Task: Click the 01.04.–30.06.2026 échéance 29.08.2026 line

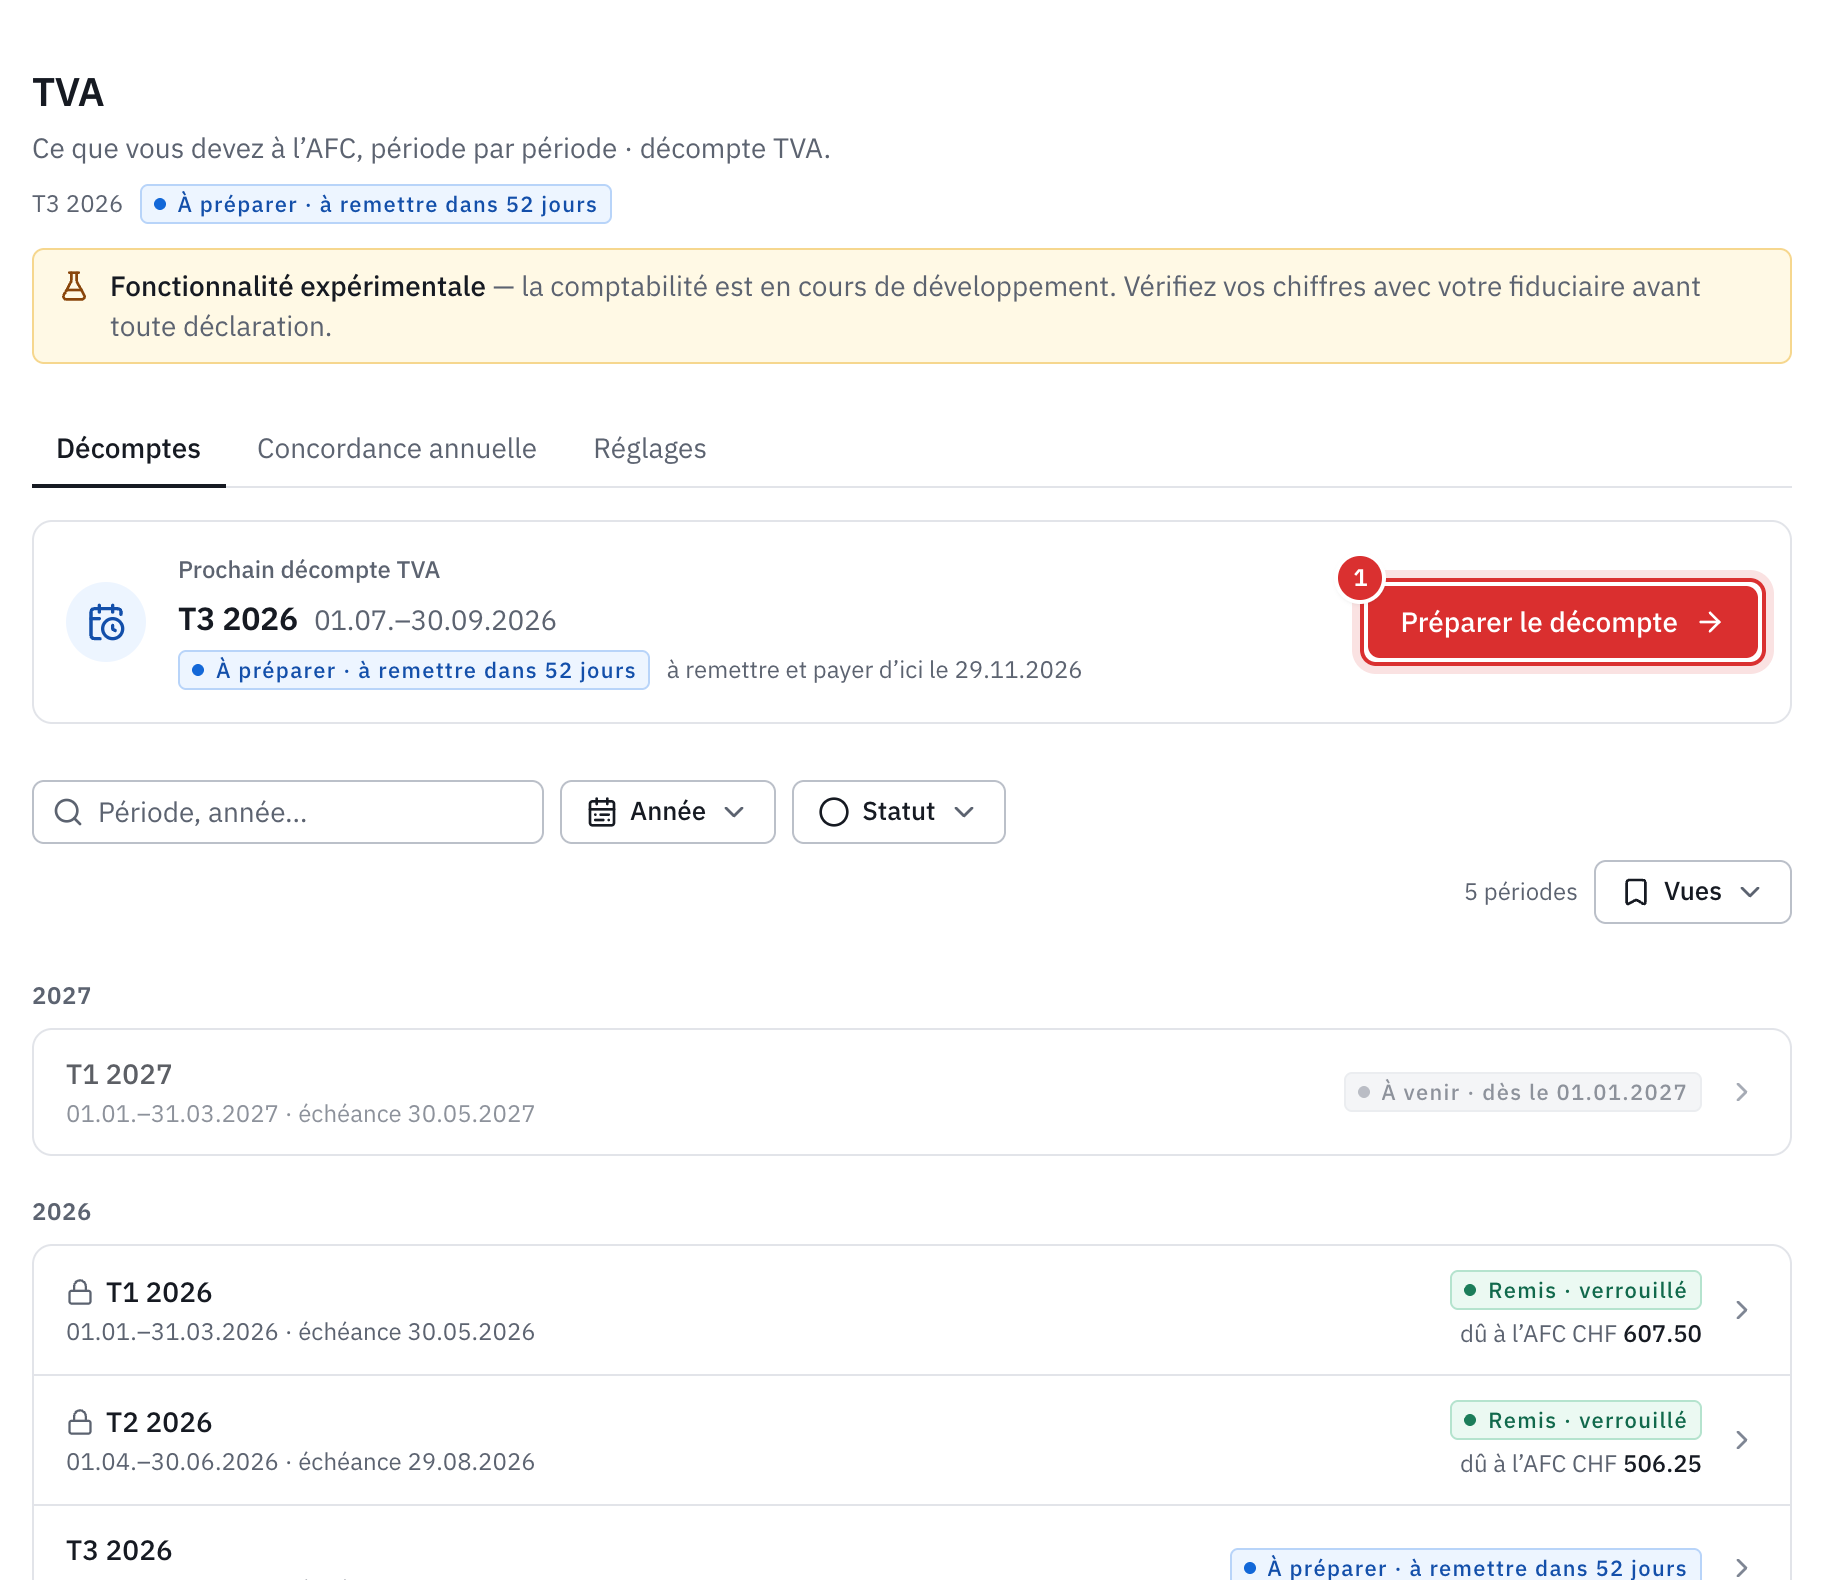Action: click(301, 1462)
